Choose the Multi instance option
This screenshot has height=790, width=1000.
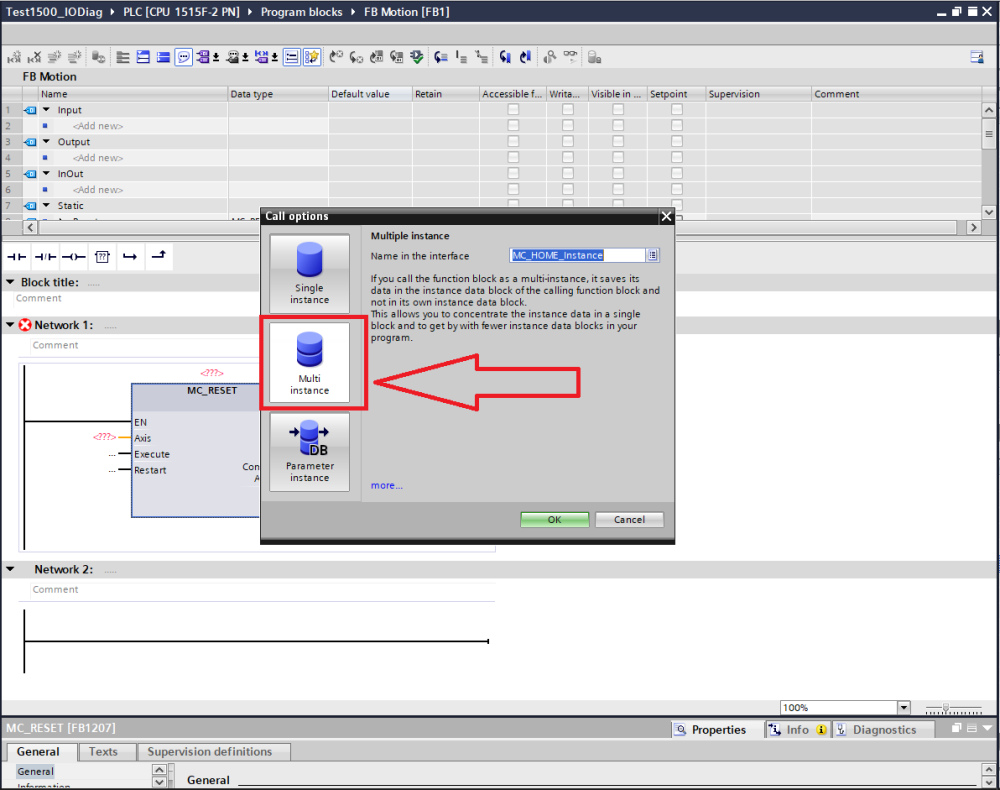tap(309, 364)
